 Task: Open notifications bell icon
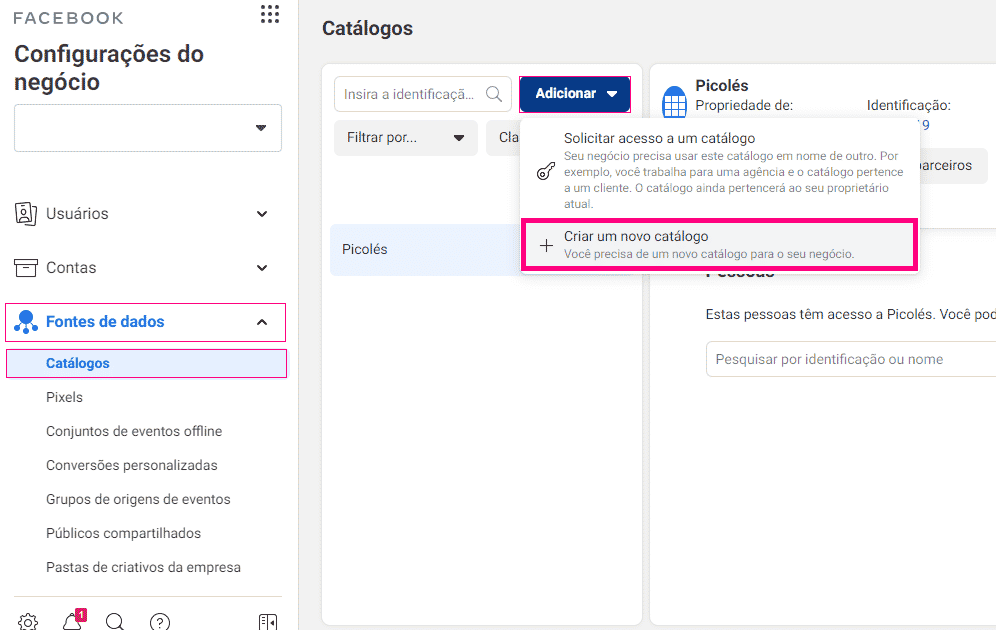pyautogui.click(x=72, y=622)
